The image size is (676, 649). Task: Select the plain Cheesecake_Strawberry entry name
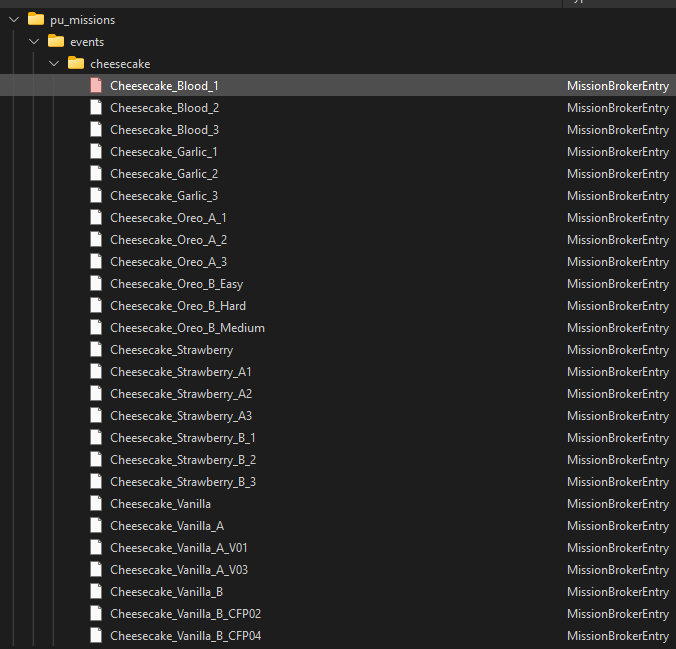point(172,350)
